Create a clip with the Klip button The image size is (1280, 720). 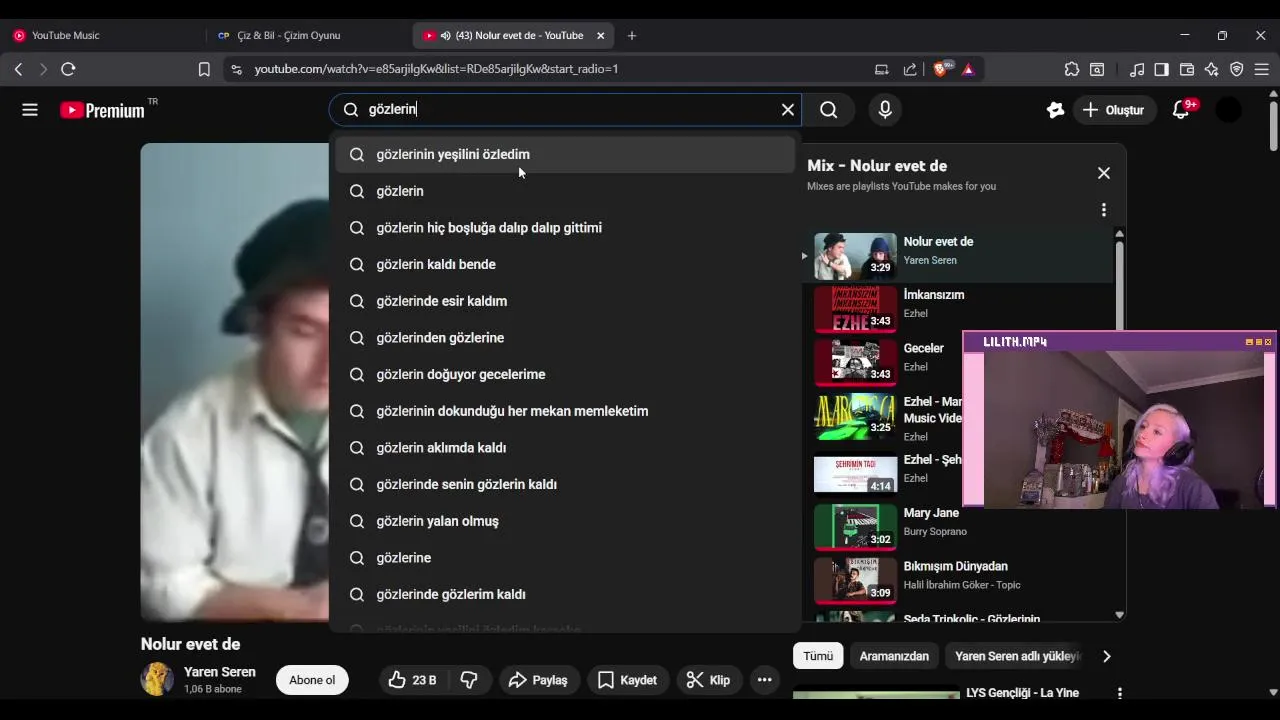click(709, 680)
